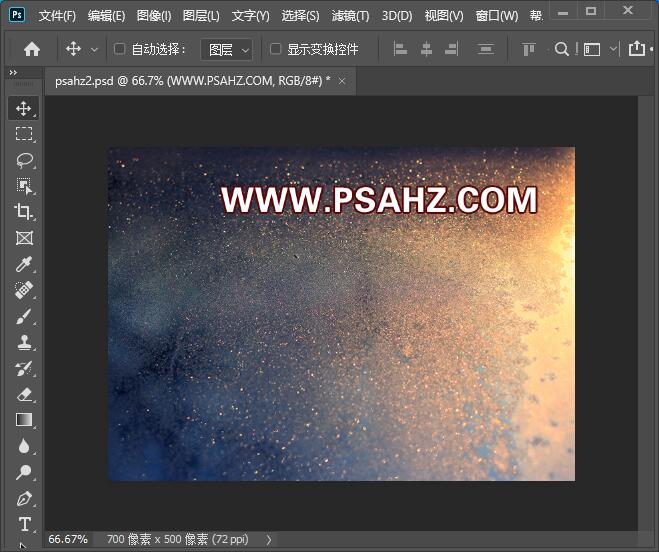Screen dimensions: 659x552
Task: Enable the 显示变换控件 checkbox
Action: coord(275,49)
